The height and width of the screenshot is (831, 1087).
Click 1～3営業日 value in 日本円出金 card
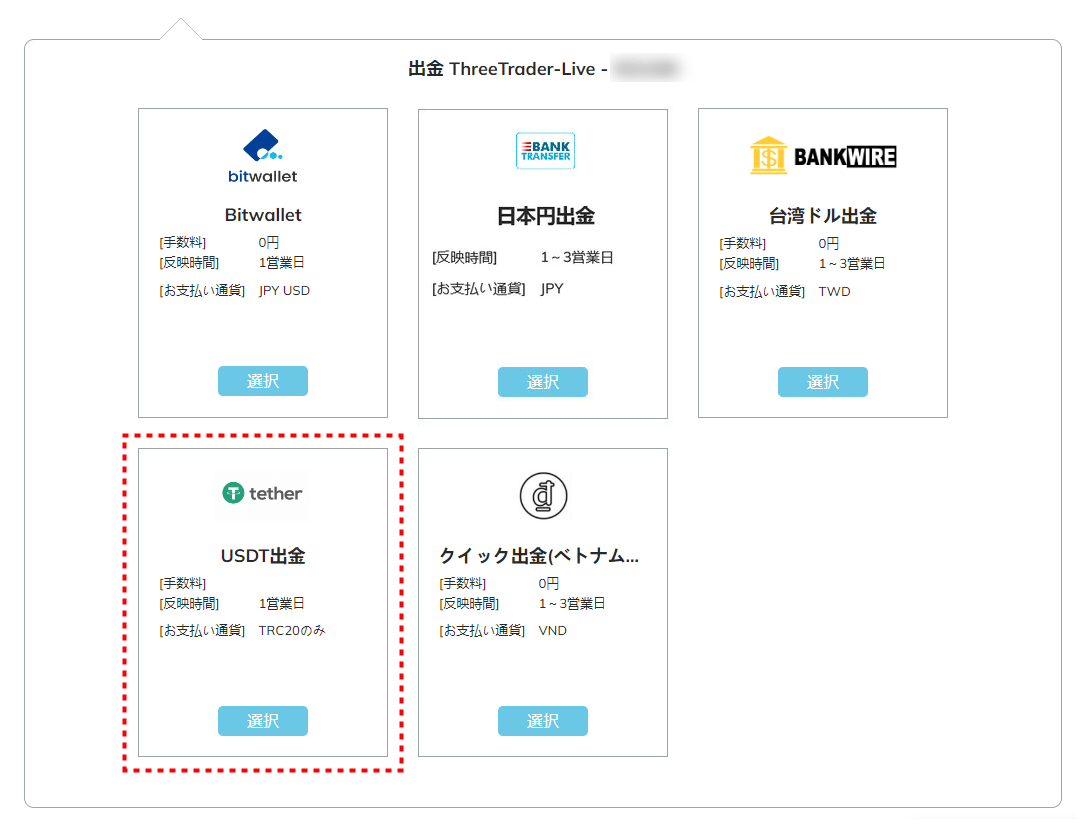(x=577, y=258)
